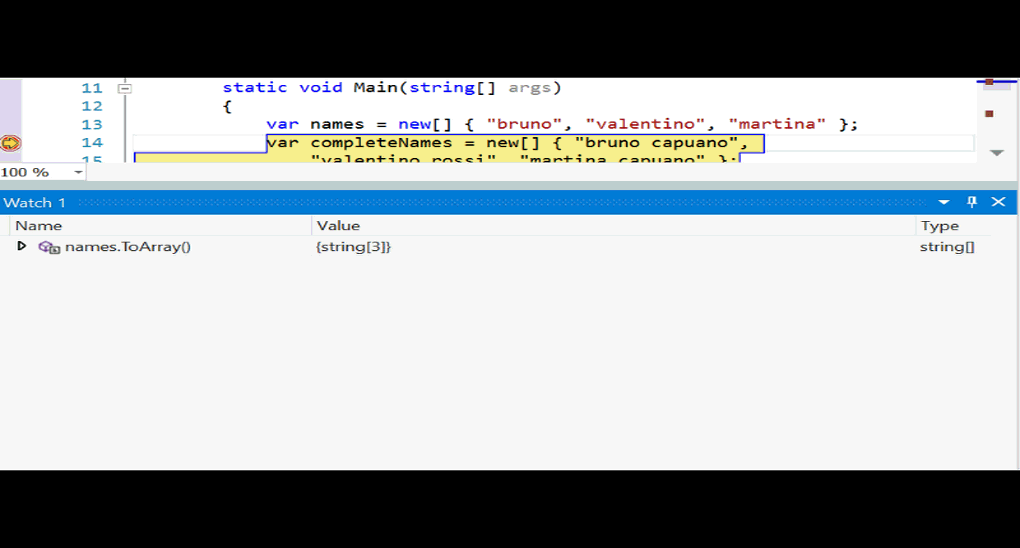
Task: Close the Watch 1 panel
Action: (998, 202)
